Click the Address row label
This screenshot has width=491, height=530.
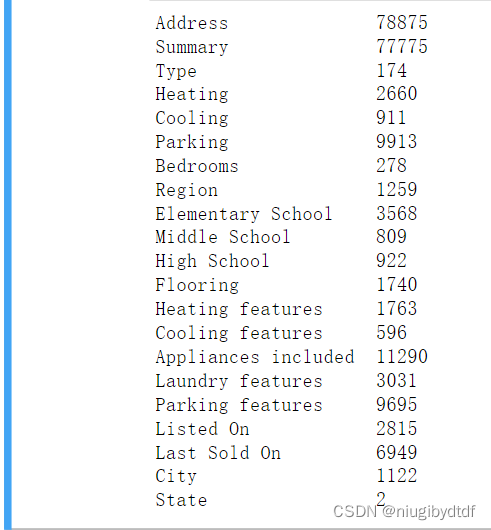(192, 23)
